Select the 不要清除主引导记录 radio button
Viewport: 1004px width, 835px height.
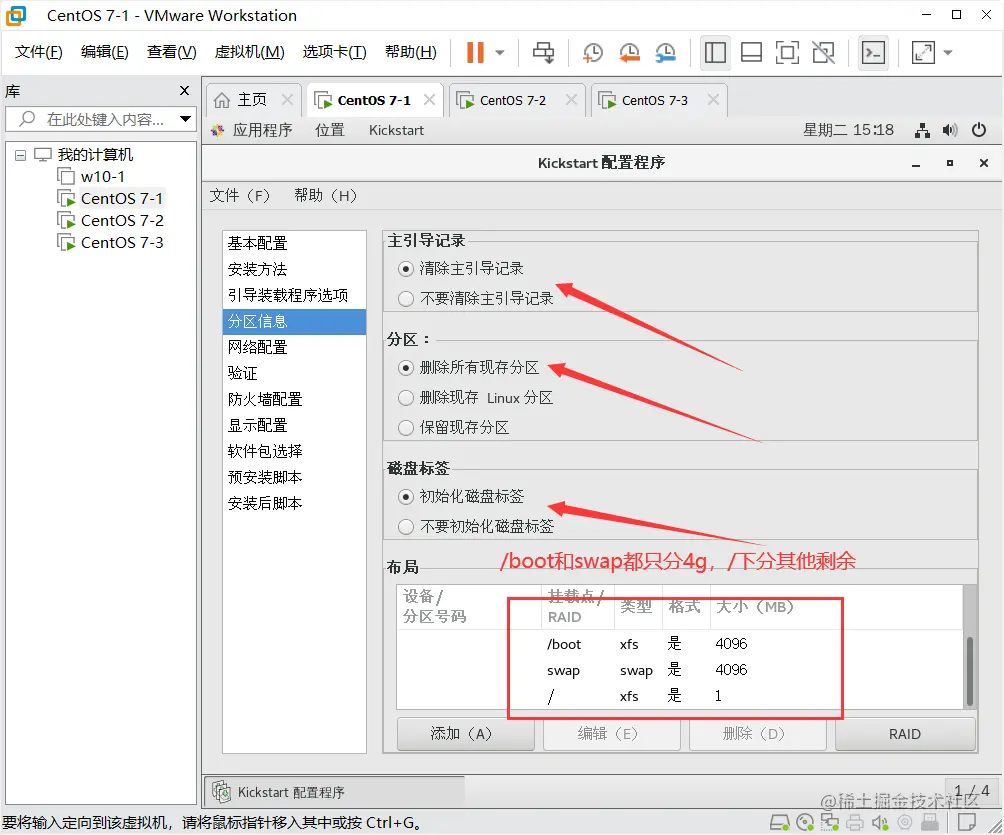[405, 299]
